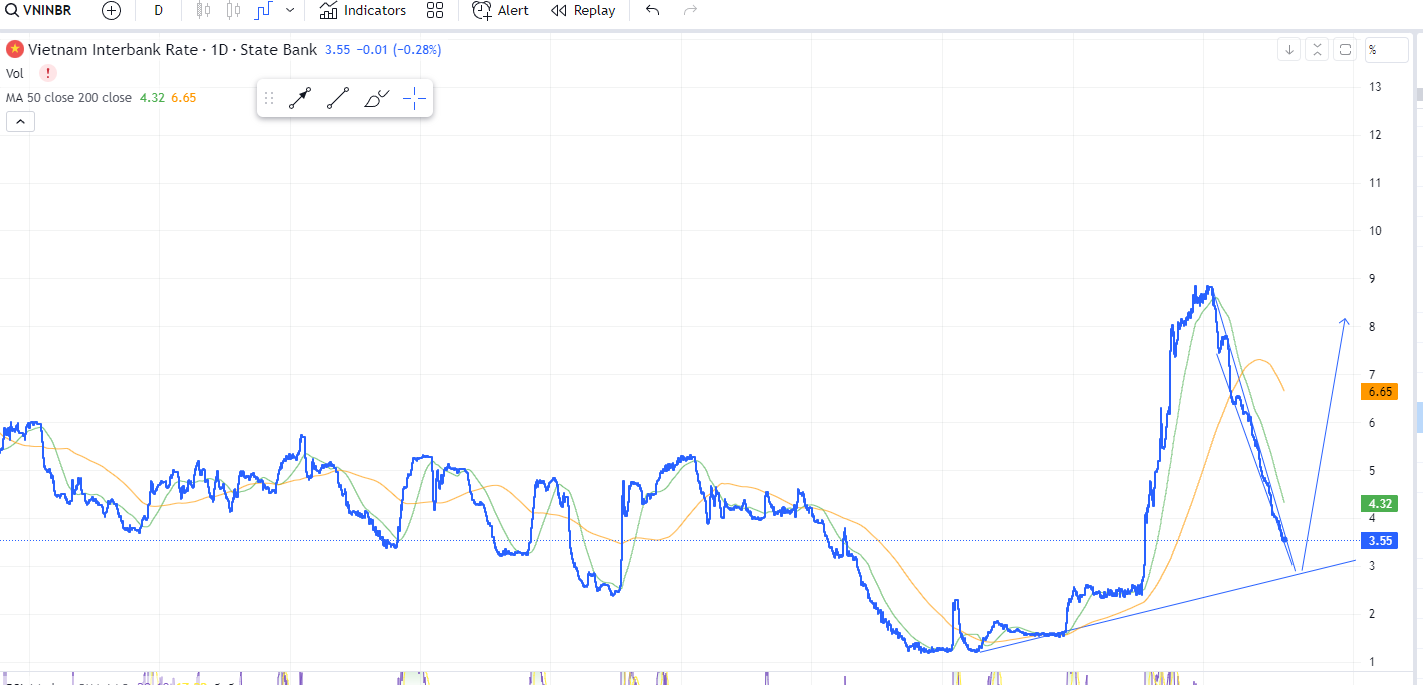Collapse the indicator legend with chevron button
This screenshot has width=1423, height=685.
20,122
